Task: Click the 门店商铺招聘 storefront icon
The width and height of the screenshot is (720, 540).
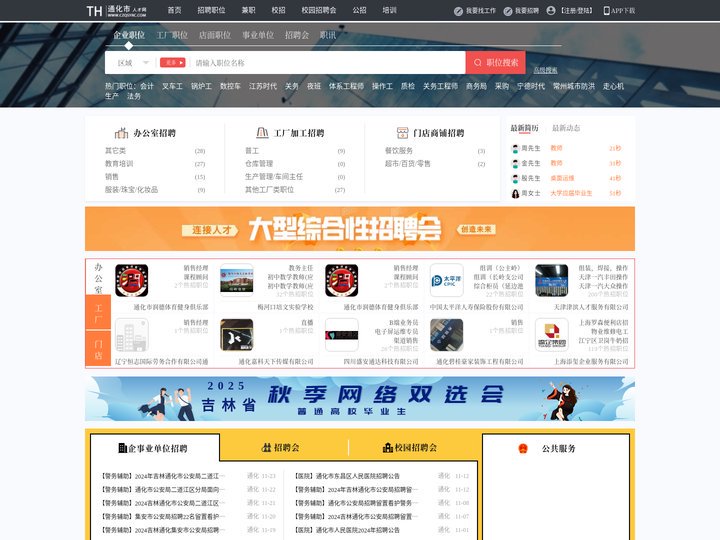Action: pos(402,133)
